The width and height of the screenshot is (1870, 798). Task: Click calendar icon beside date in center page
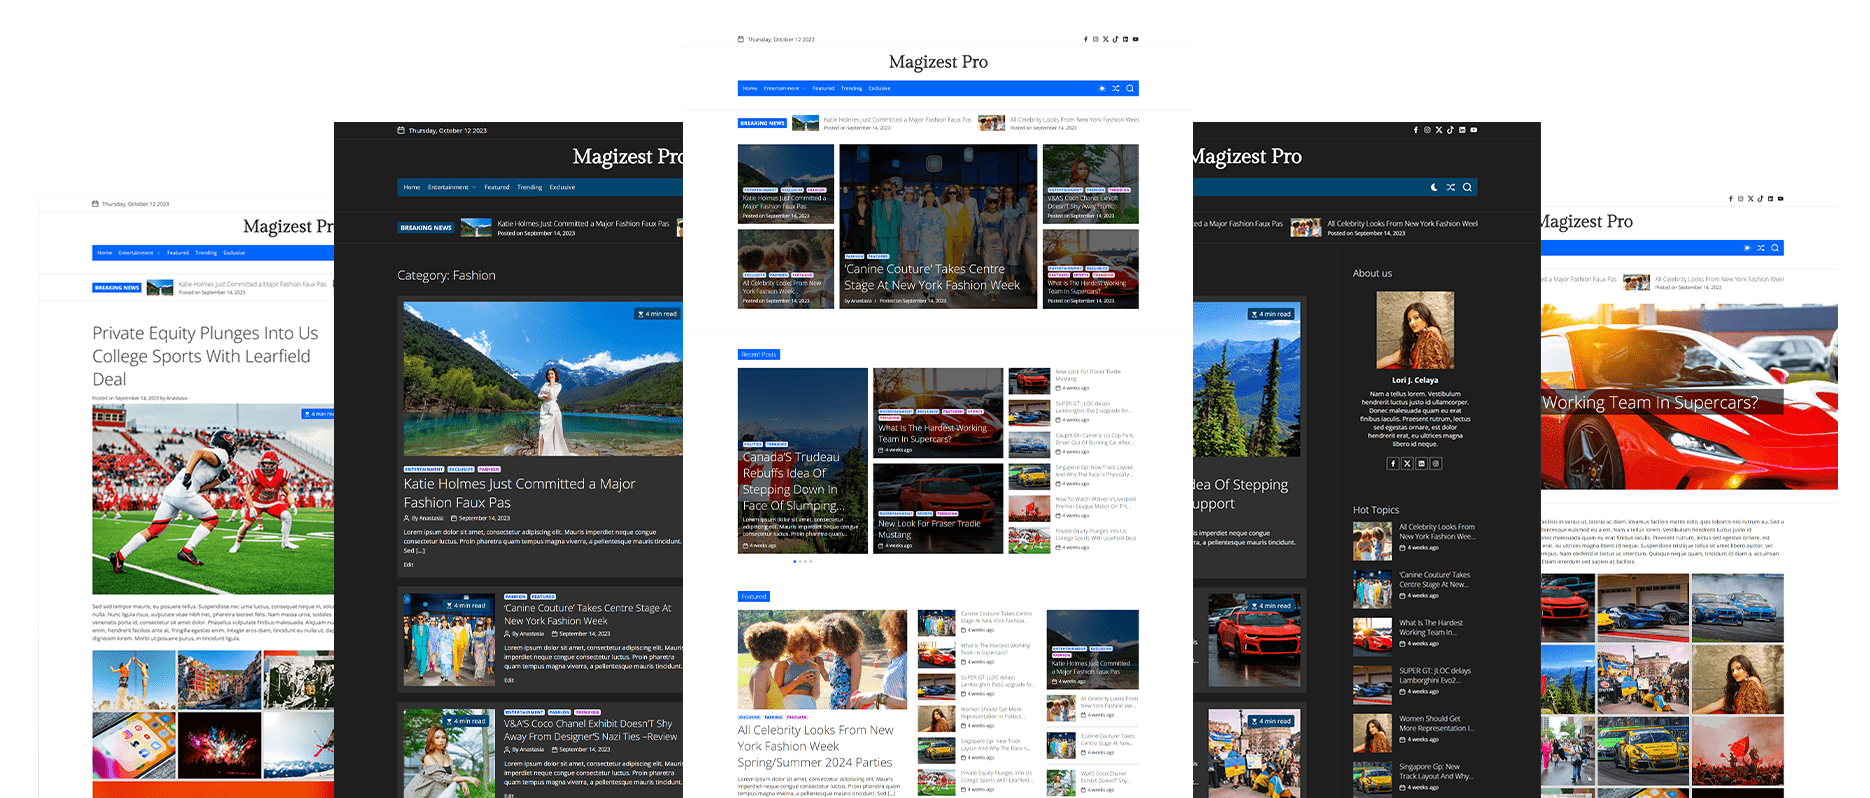point(741,39)
